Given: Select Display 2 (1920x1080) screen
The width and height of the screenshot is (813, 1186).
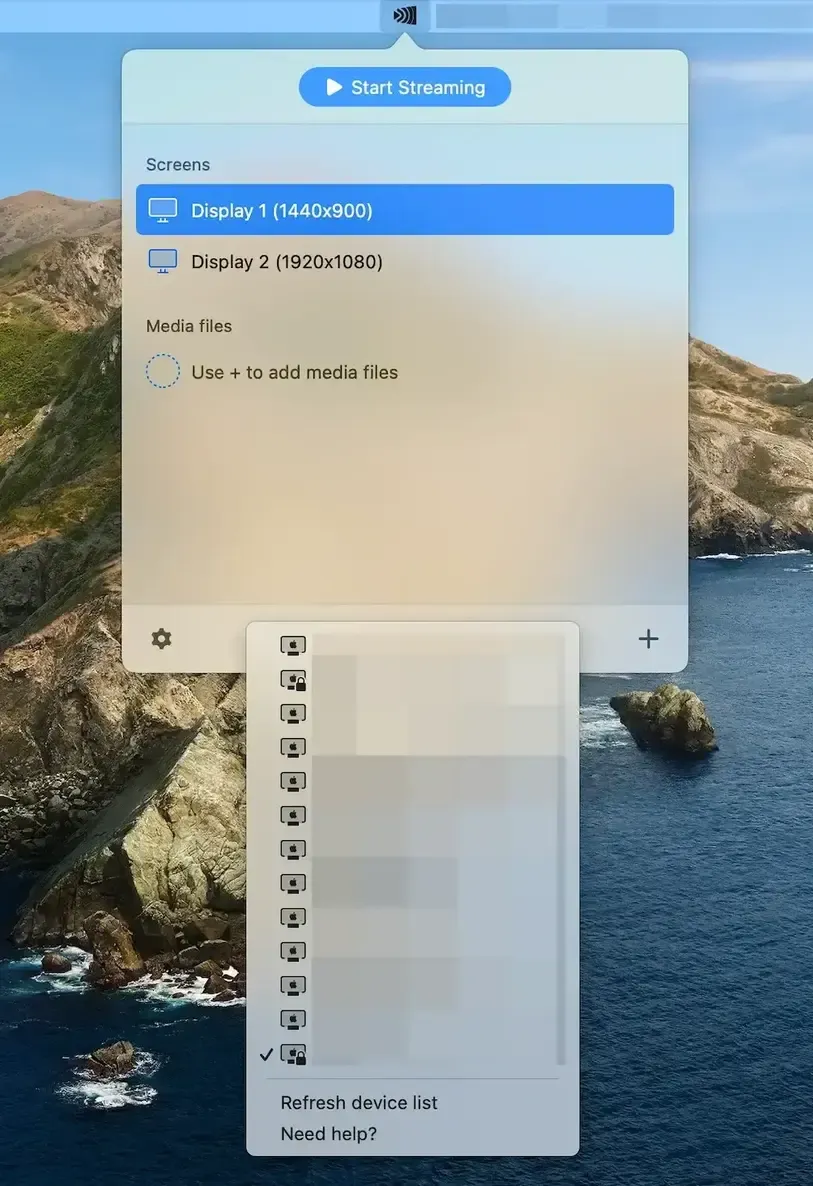Looking at the screenshot, I should 405,261.
